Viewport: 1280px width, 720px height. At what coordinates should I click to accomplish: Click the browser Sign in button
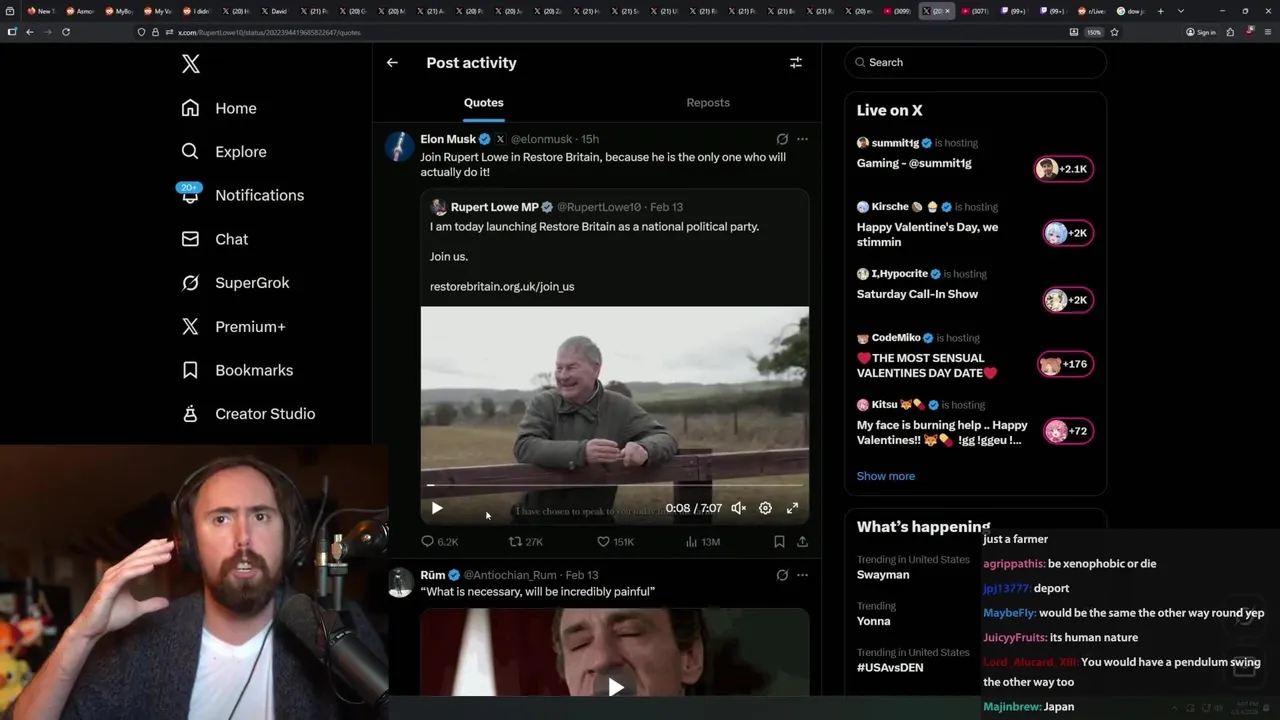pyautogui.click(x=1200, y=32)
